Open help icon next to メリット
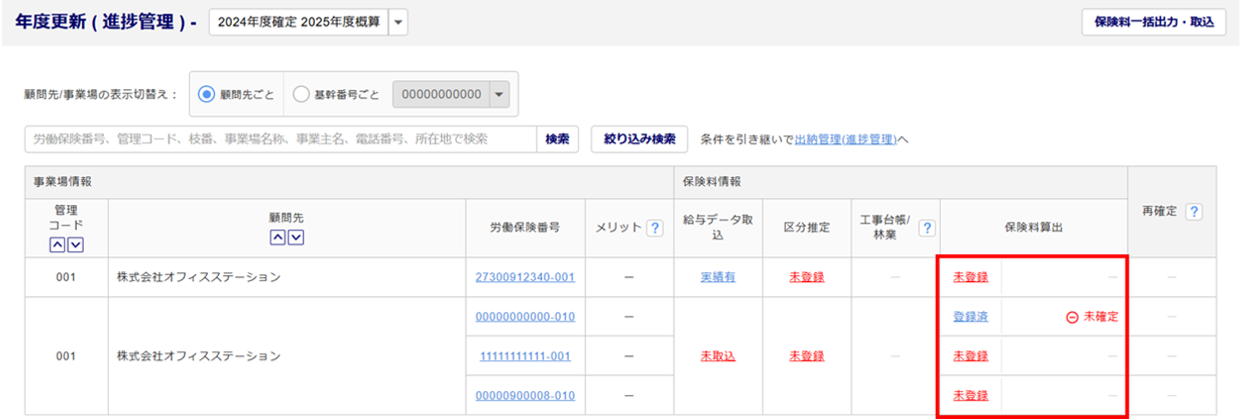1242x419 pixels. click(655, 228)
